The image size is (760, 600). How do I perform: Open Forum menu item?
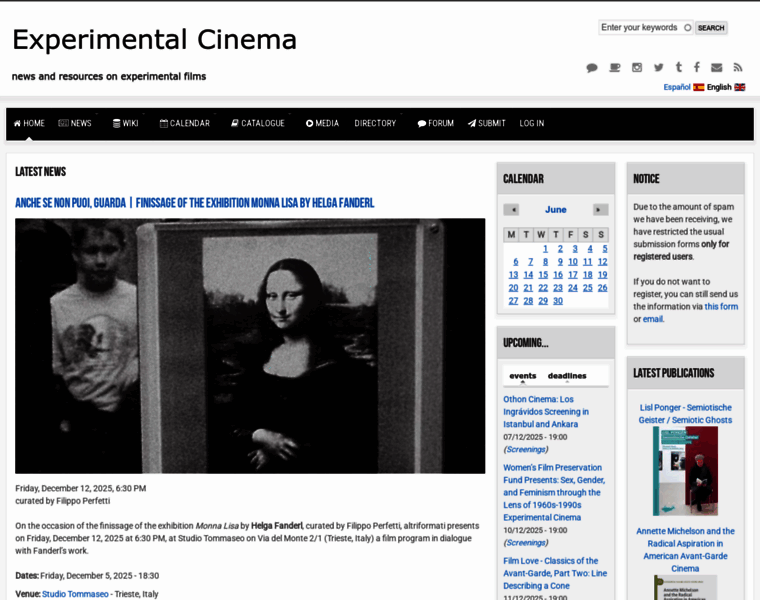coord(436,123)
